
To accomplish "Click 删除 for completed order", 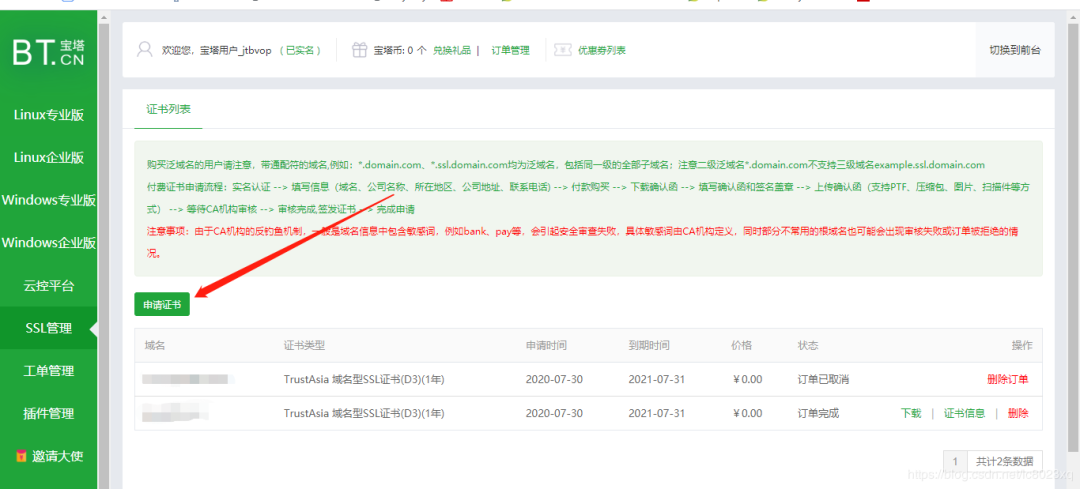I will coord(1018,413).
